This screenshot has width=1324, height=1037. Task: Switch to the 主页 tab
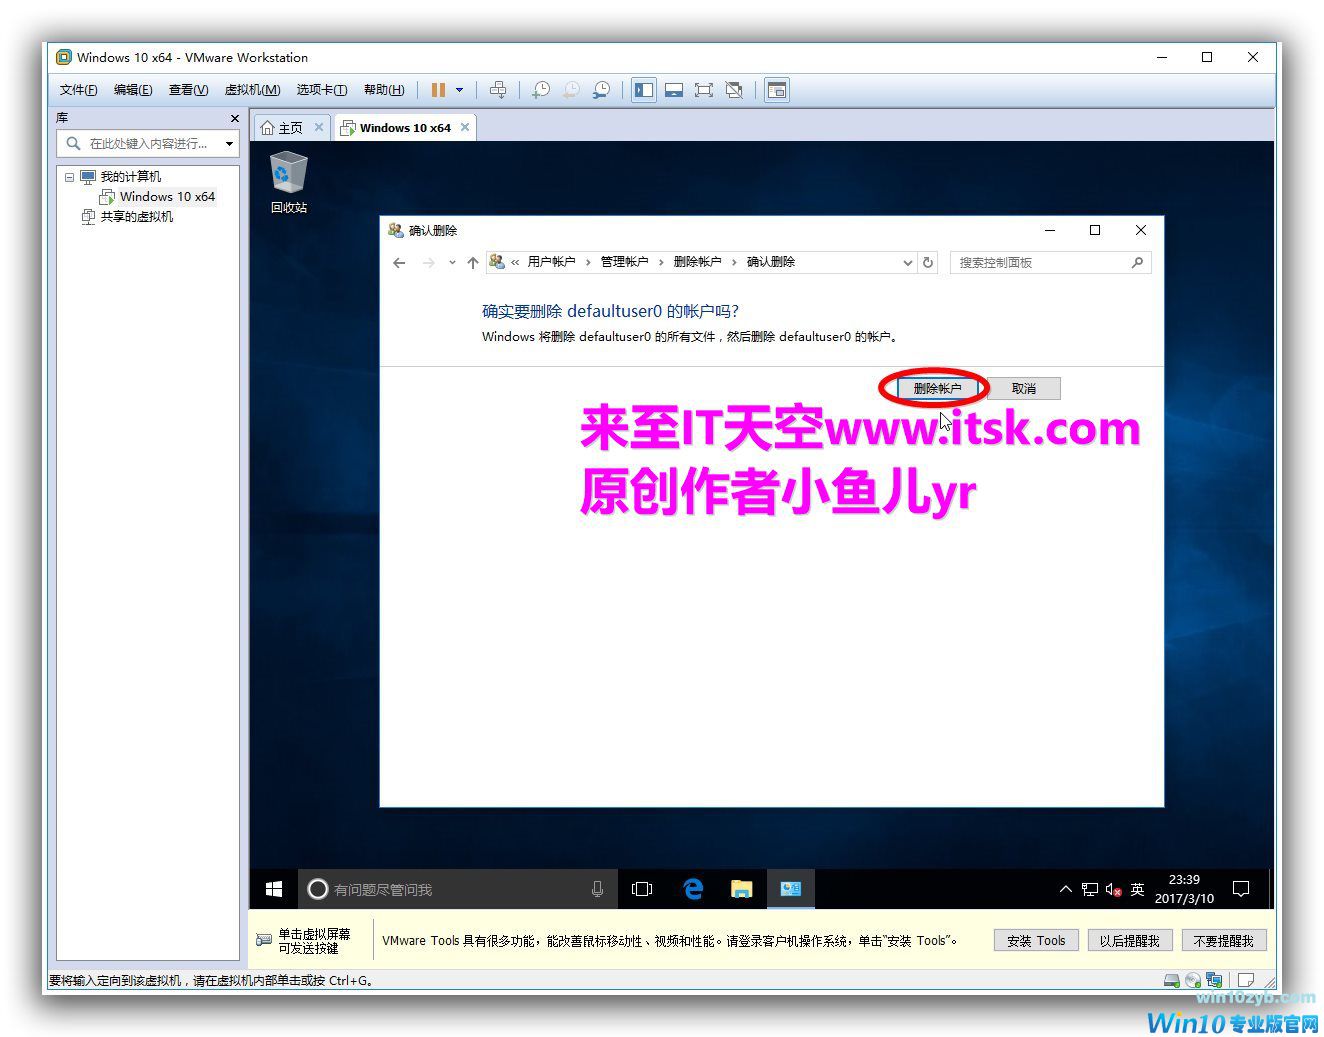pyautogui.click(x=282, y=128)
